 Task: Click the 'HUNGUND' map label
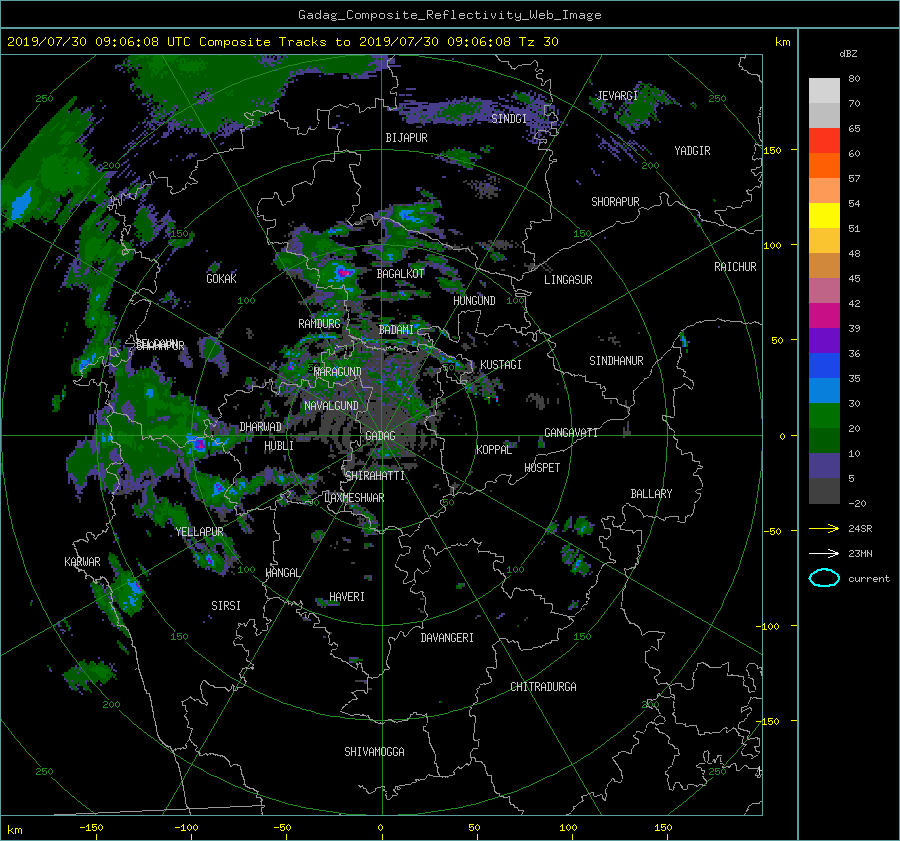[474, 301]
